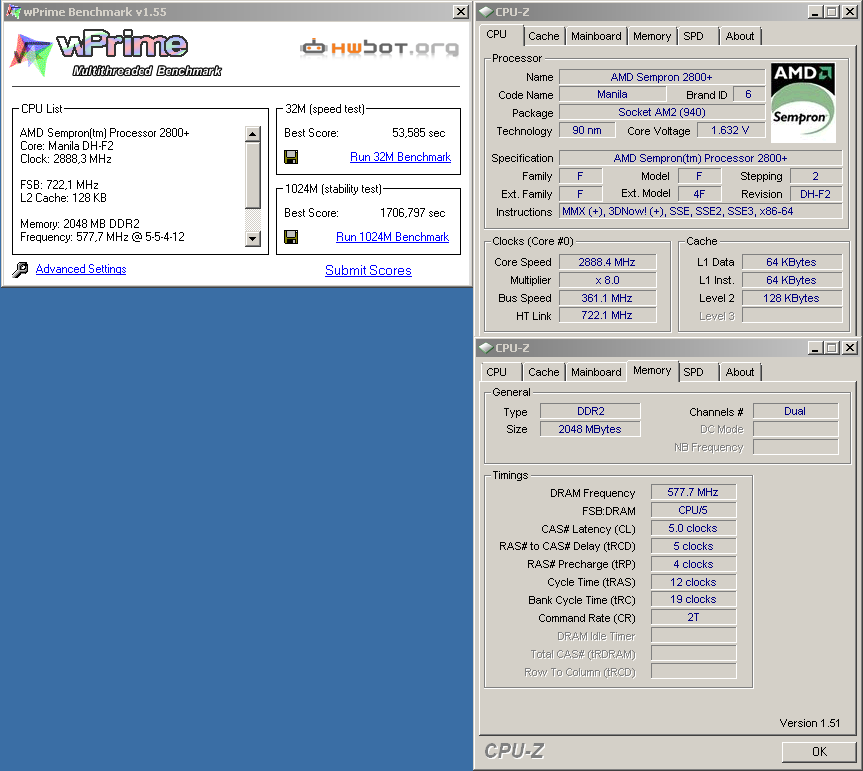Close the wPrime Benchmark window

coord(461,12)
